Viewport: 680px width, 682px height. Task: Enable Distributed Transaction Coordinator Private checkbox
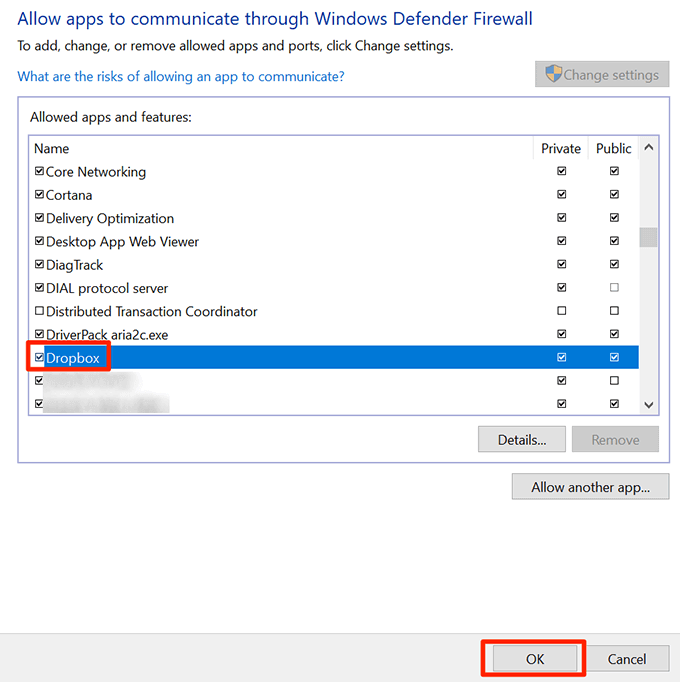562,311
